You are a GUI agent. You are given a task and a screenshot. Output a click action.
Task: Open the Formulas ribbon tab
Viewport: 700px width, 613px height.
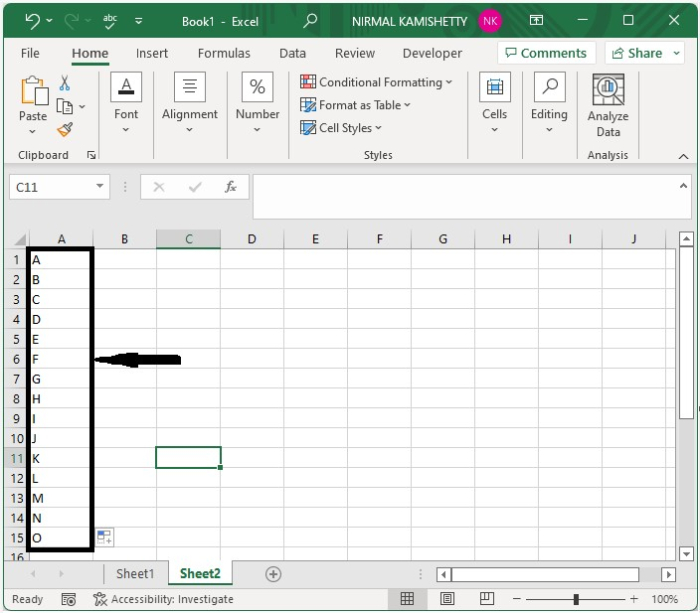pyautogui.click(x=224, y=53)
